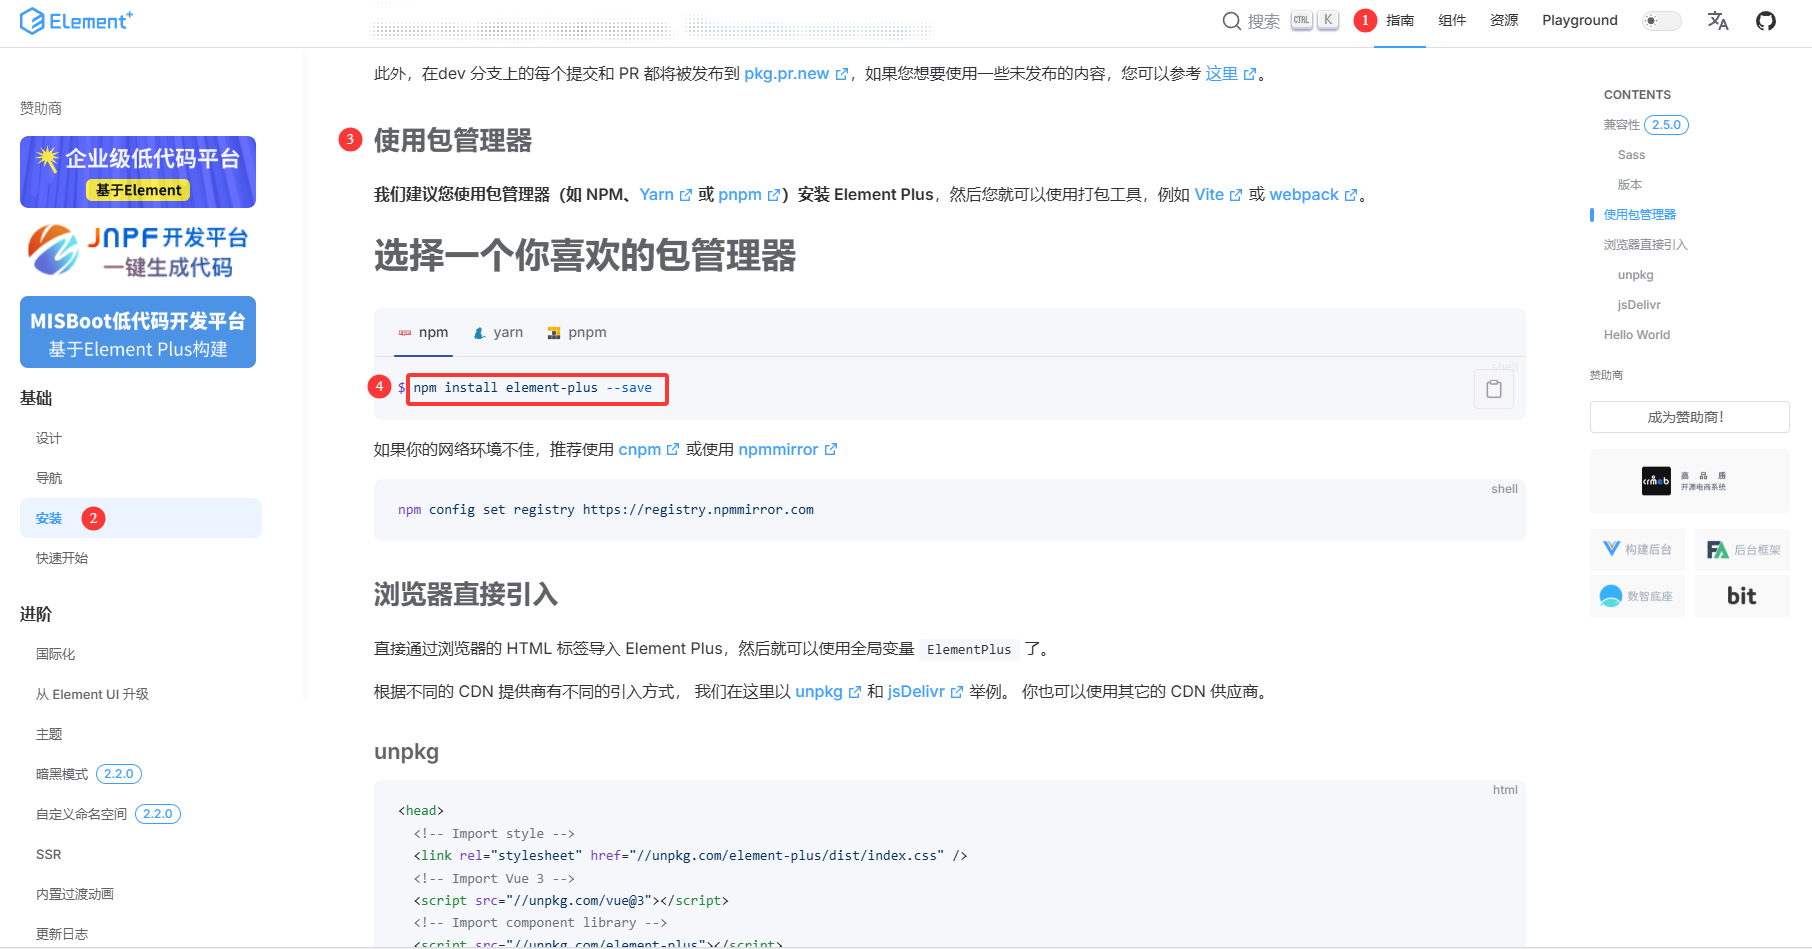Jump to Sass in the contents

pyautogui.click(x=1631, y=155)
